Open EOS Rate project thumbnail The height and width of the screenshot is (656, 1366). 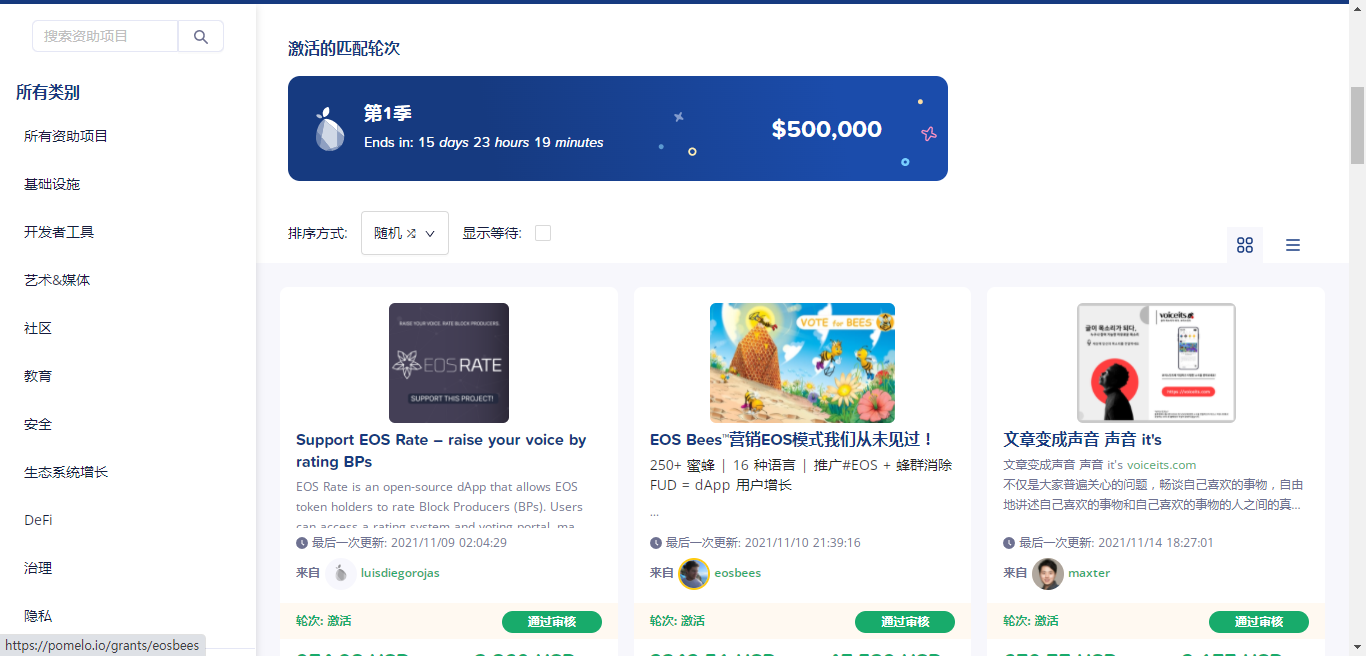[x=449, y=363]
